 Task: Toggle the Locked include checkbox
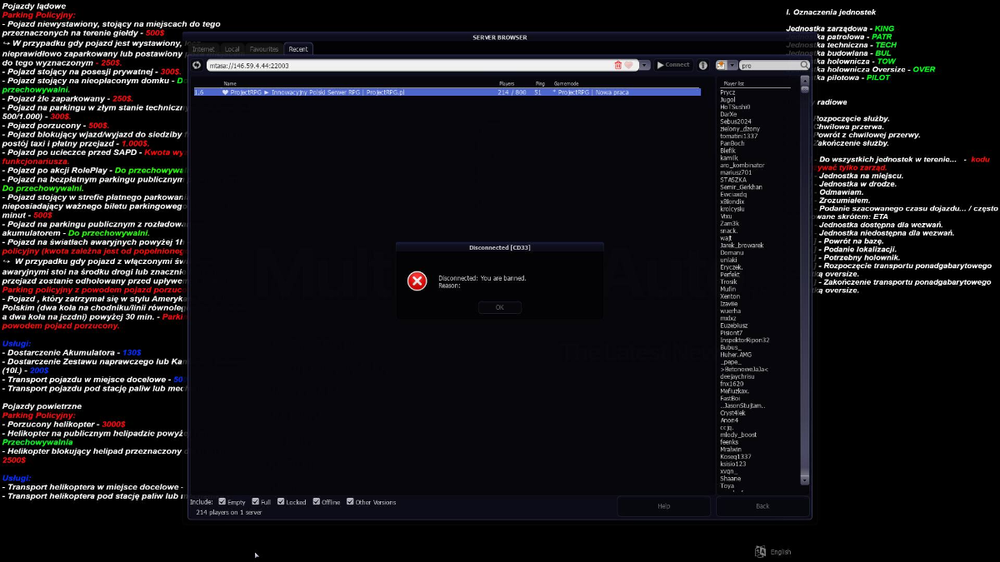(281, 502)
